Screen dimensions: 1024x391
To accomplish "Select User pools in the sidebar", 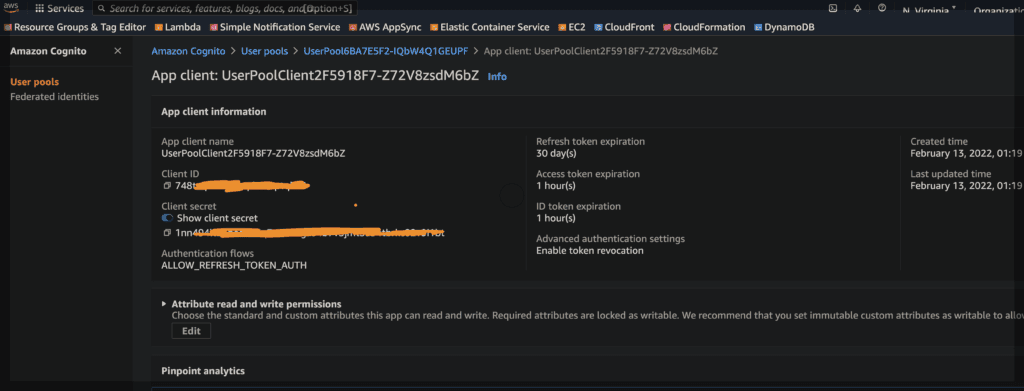I will [x=35, y=82].
